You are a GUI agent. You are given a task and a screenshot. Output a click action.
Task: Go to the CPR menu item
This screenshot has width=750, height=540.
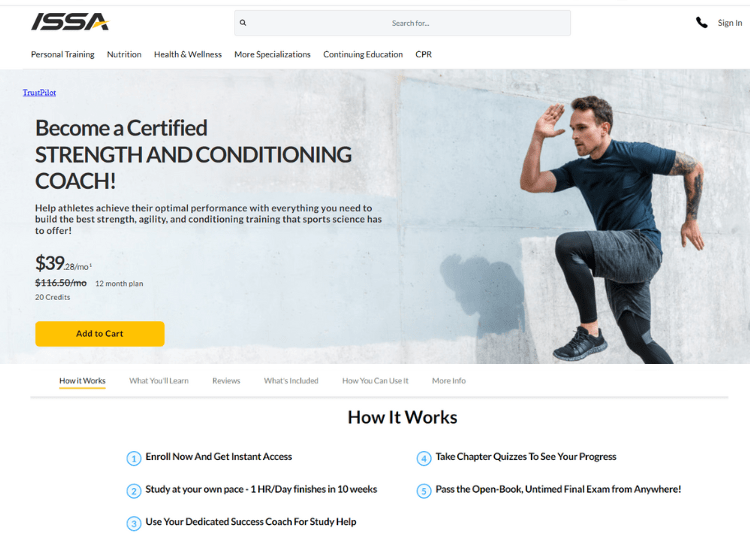(423, 55)
